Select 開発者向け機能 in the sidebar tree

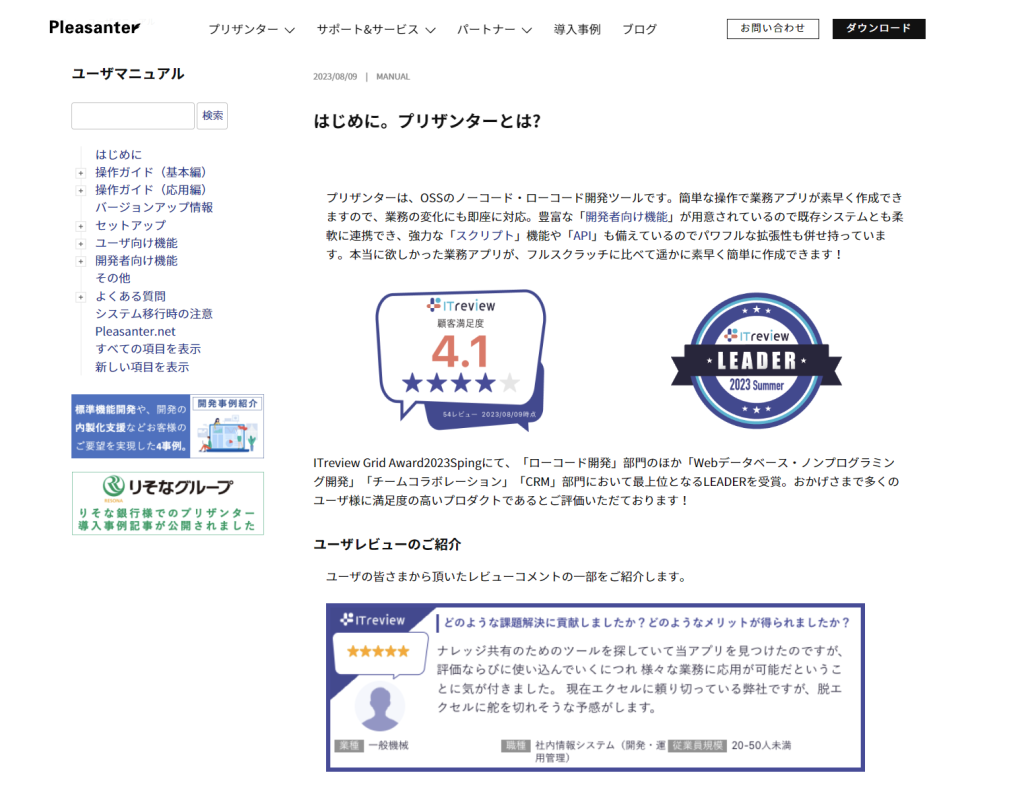coord(136,261)
